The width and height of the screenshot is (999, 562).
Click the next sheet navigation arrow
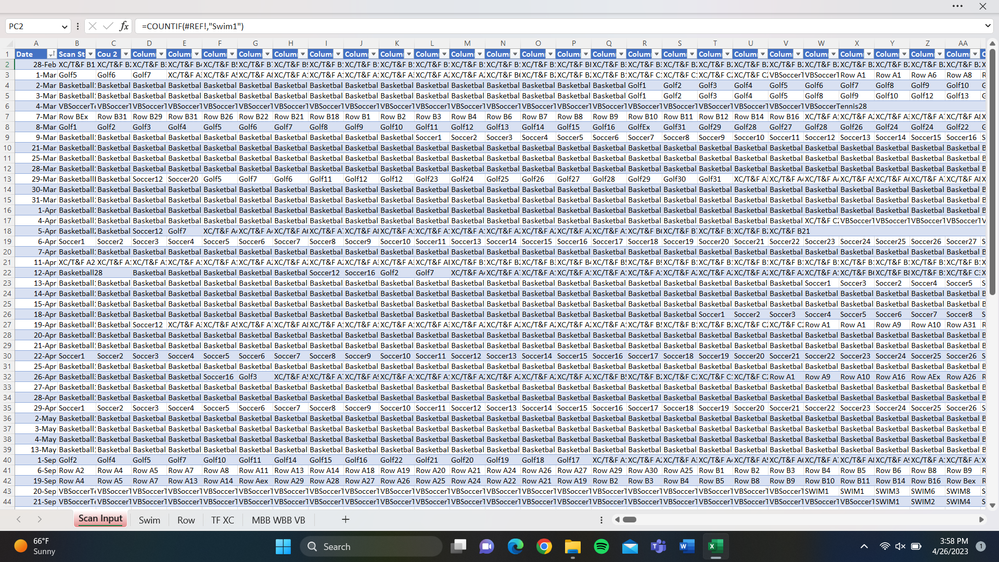click(x=40, y=519)
